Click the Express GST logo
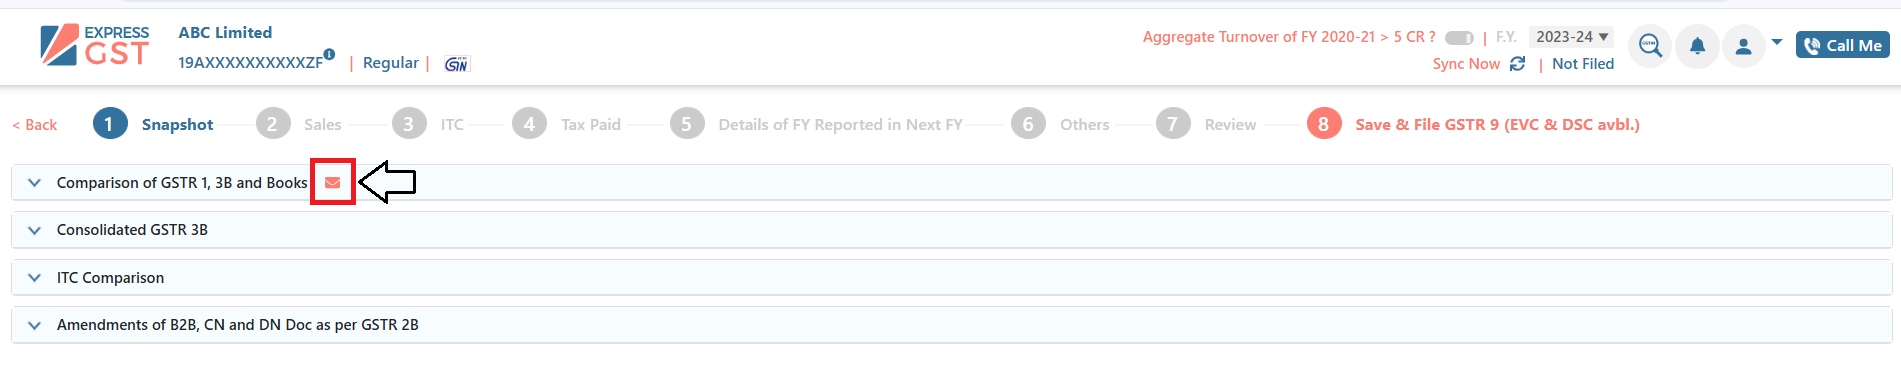Viewport: 1901px width, 371px height. [x=95, y=45]
